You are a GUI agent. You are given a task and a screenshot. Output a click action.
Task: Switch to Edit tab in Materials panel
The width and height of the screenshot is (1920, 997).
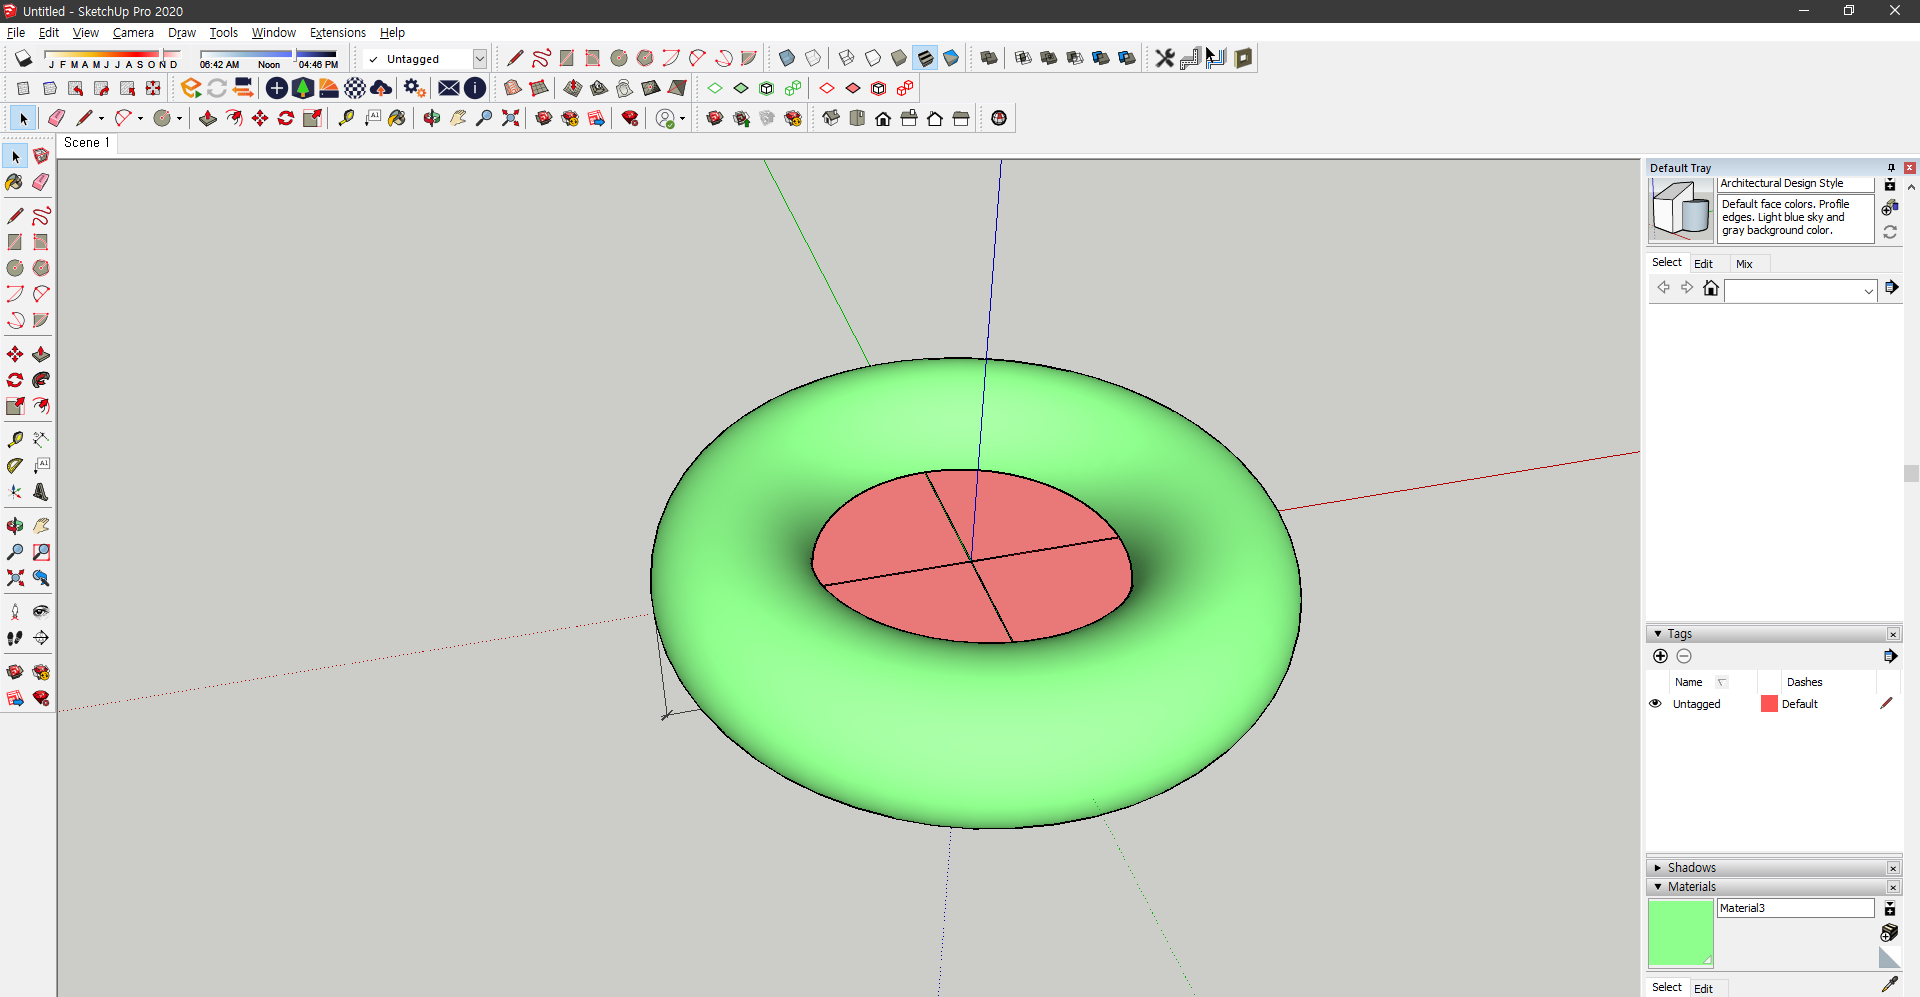tap(1703, 988)
